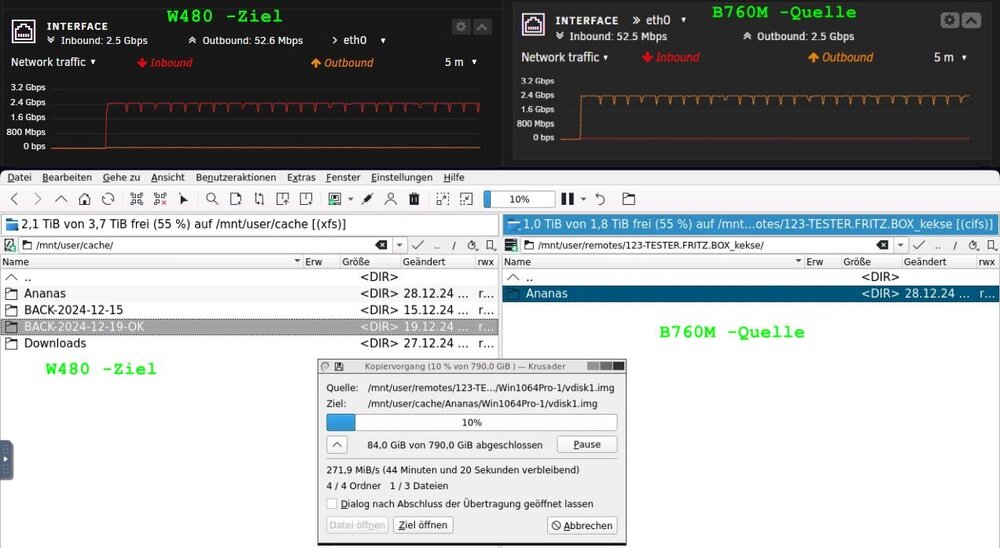Open the select group icon
The image size is (1000, 548).
click(136, 199)
